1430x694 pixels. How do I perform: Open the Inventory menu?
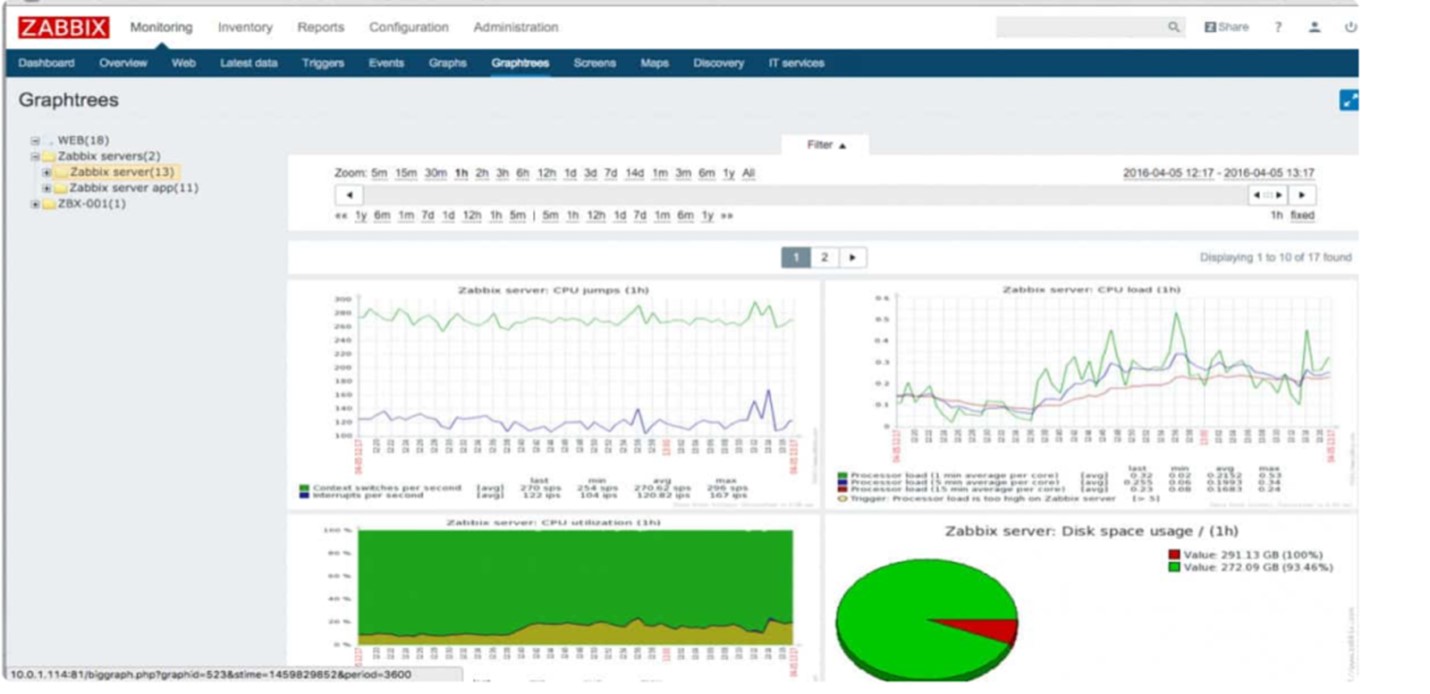245,27
